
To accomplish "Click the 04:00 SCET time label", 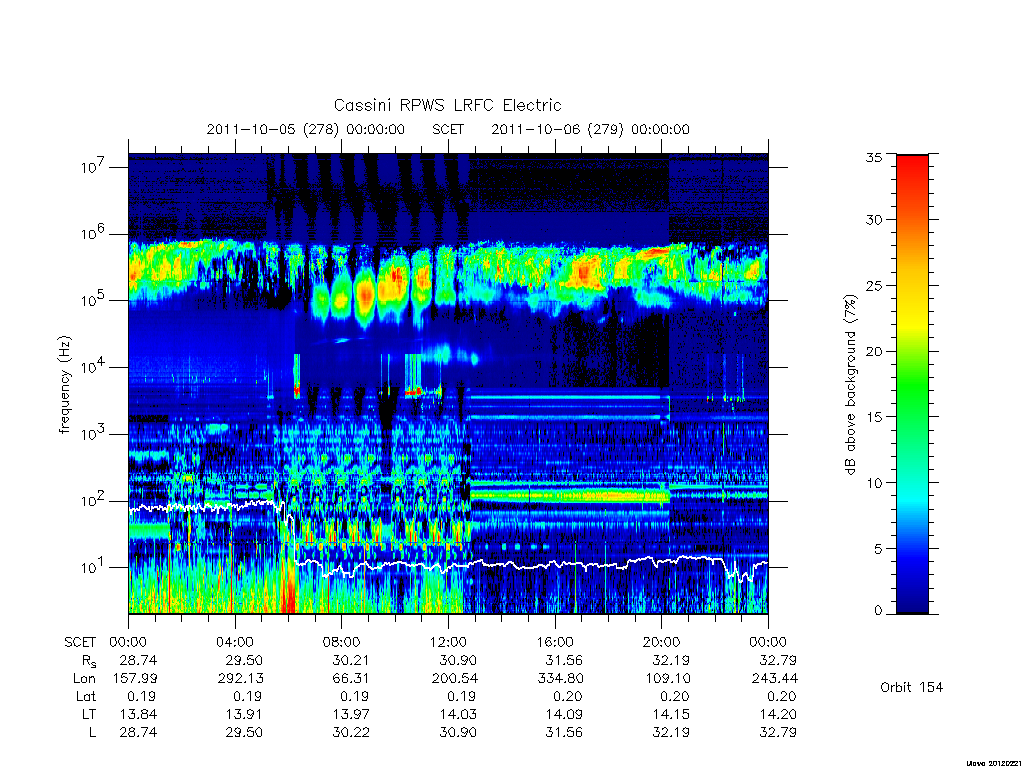I will tap(235, 642).
